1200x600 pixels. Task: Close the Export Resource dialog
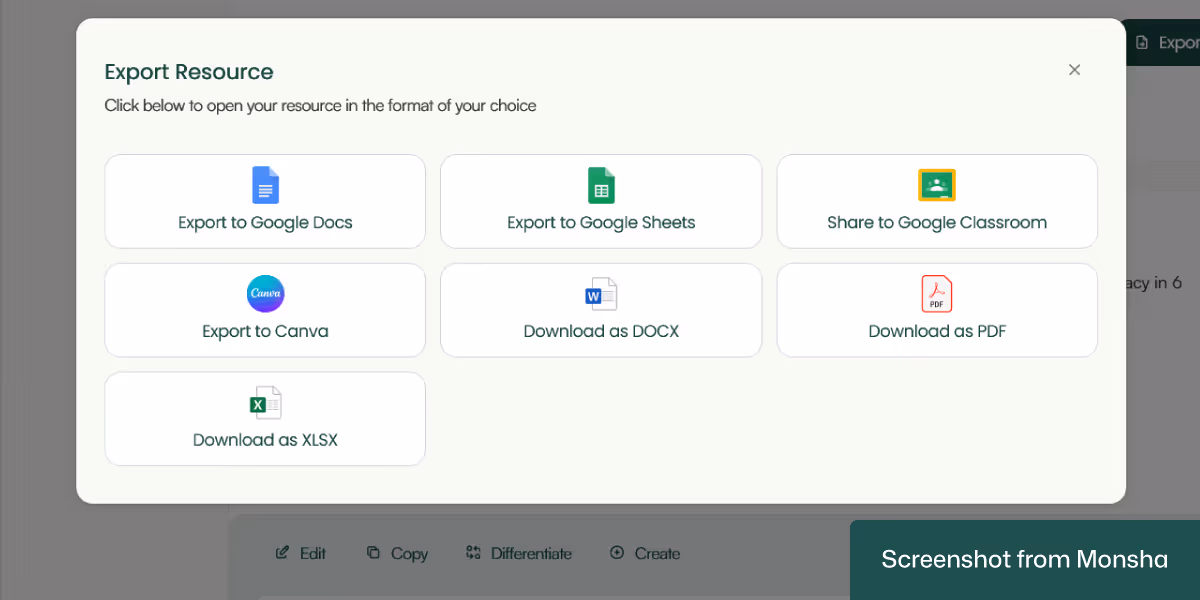(1074, 70)
